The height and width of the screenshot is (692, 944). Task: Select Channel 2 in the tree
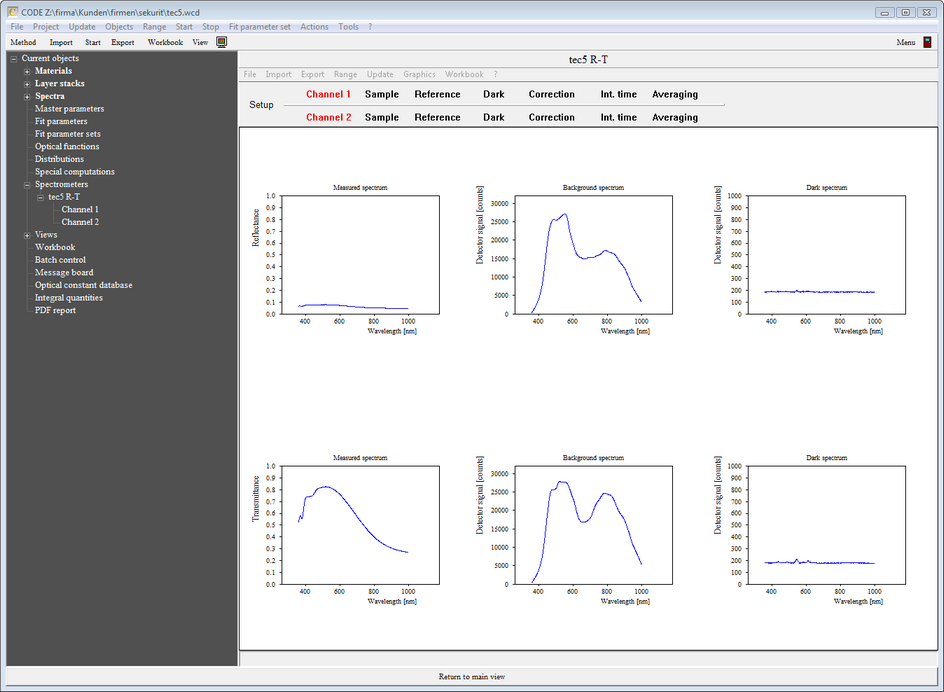coord(80,222)
